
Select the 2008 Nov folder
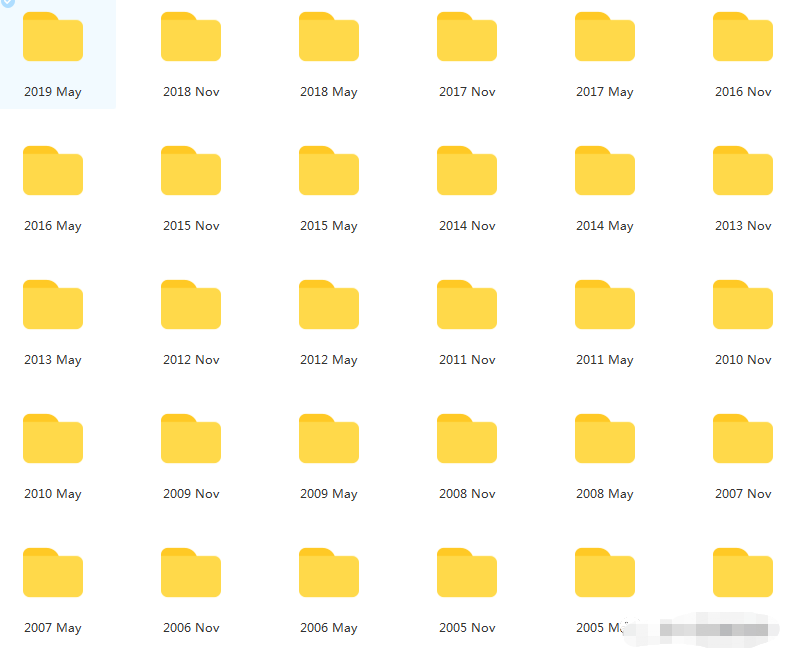click(x=467, y=439)
